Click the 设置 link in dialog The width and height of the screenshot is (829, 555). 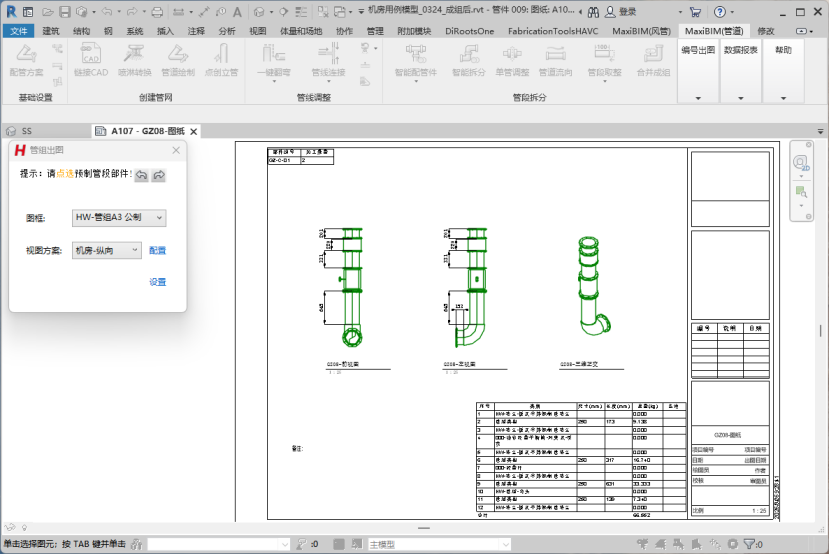tap(158, 282)
